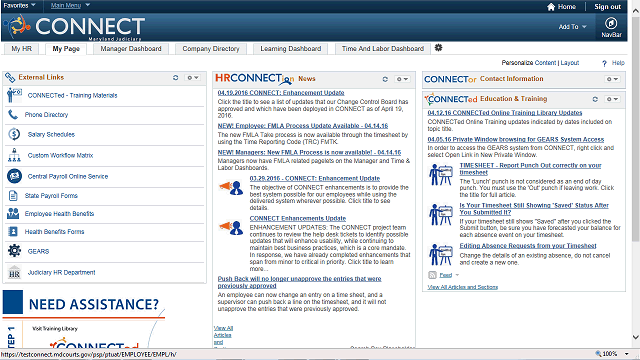The height and width of the screenshot is (360, 640).
Task: Click trainer icon beside Editing Absence Requests
Action: point(441,254)
